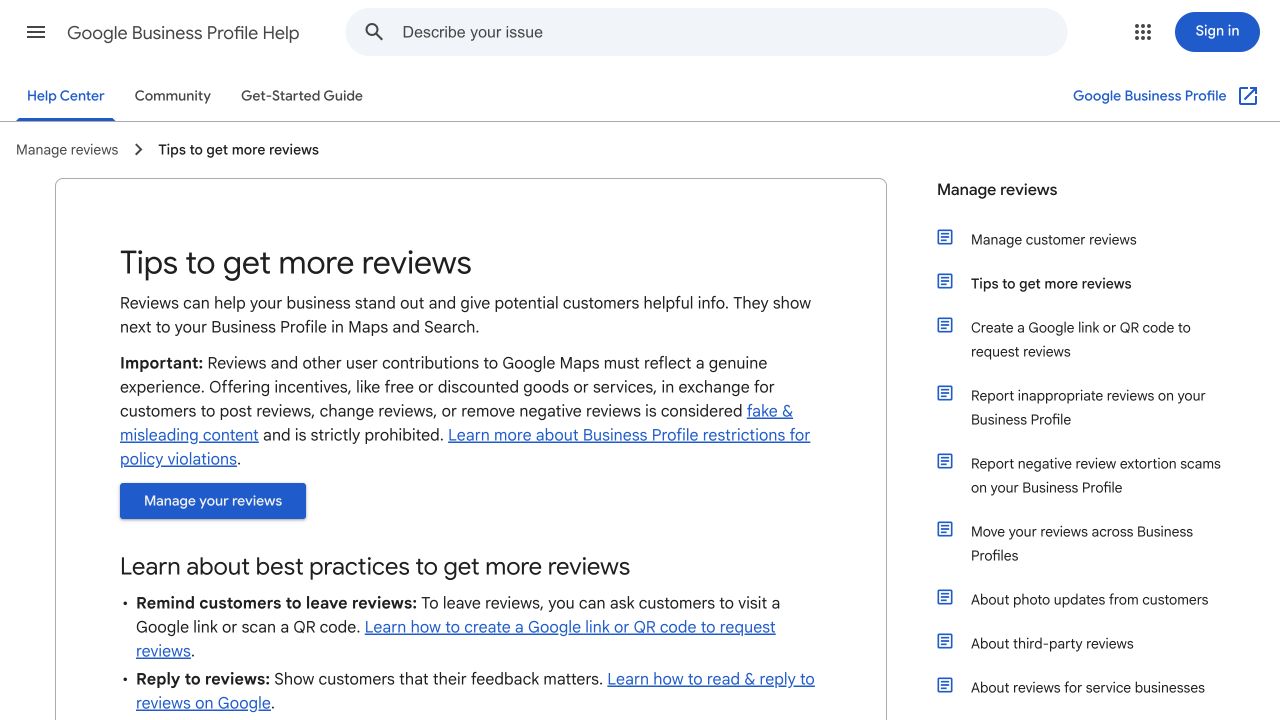Open the Google Business Profile link
Image resolution: width=1280 pixels, height=720 pixels.
[1150, 96]
